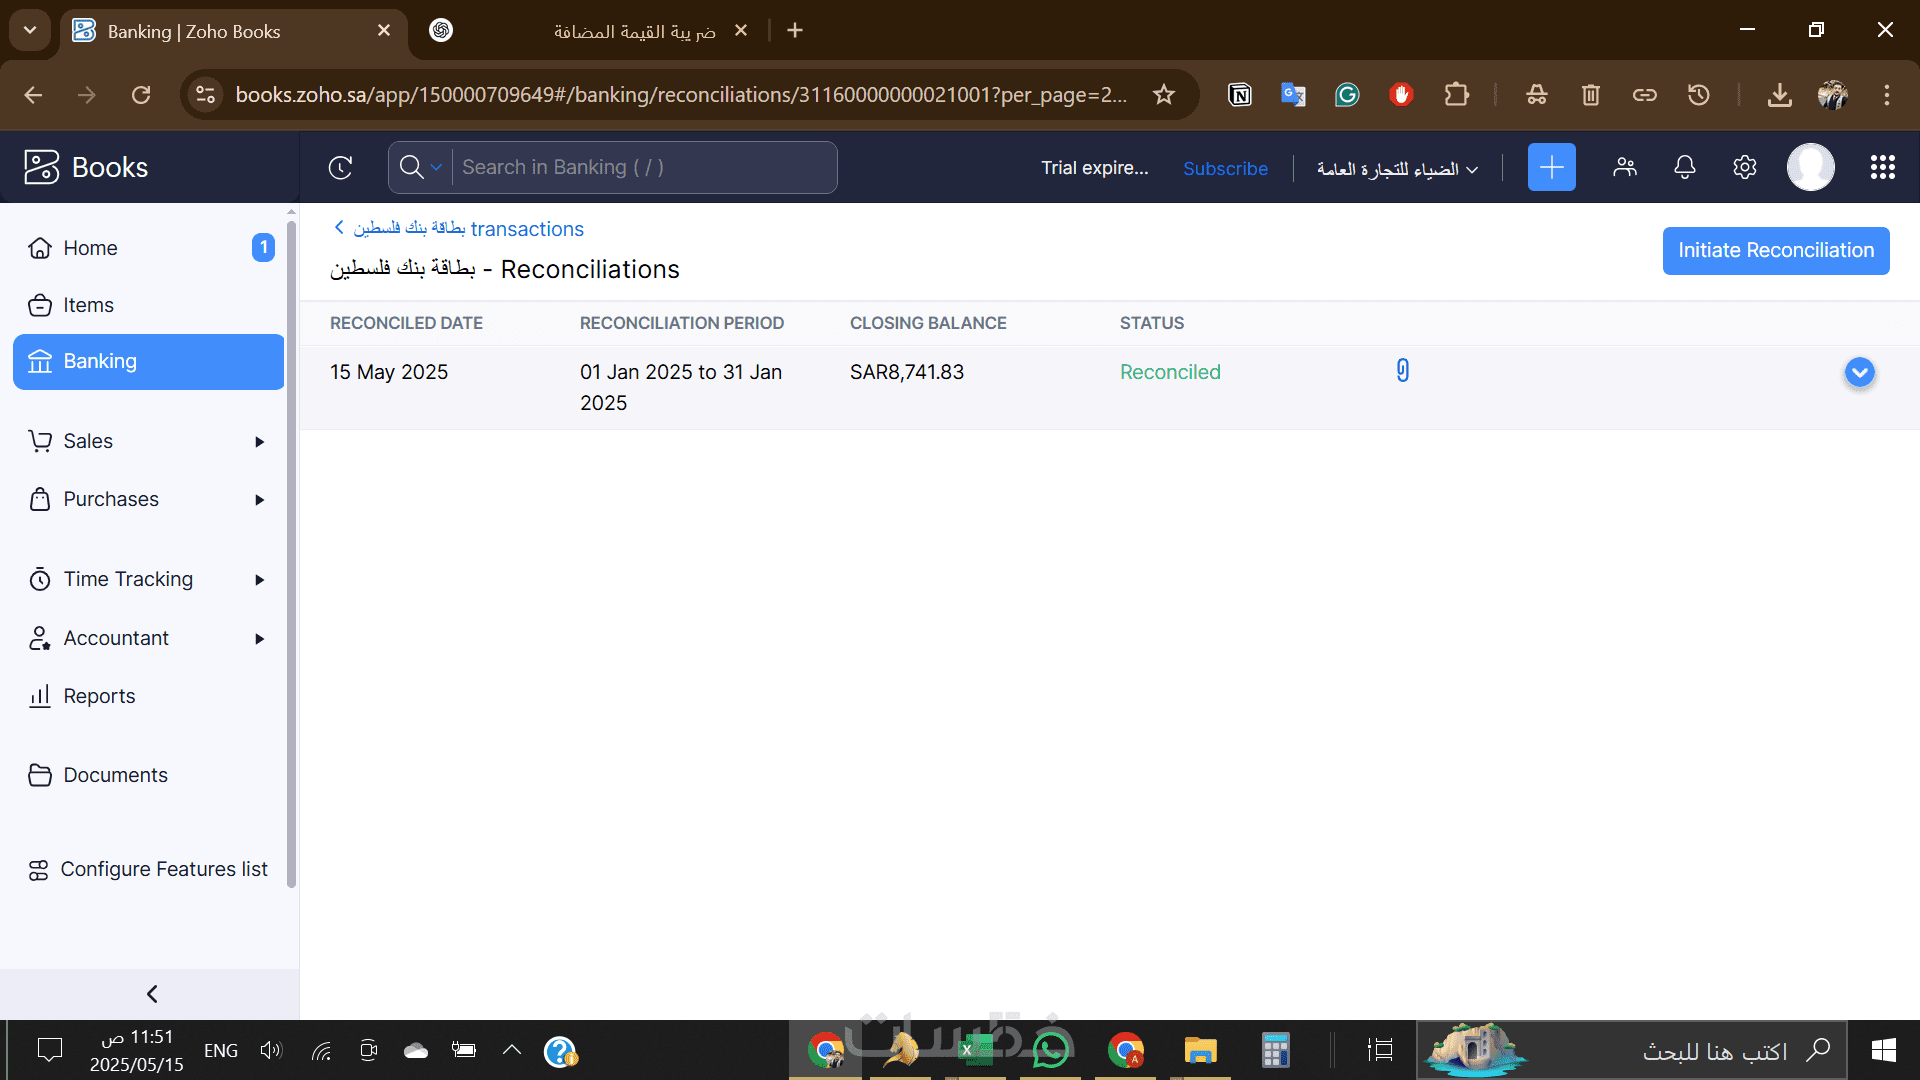
Task: Collapse the sidebar with bottom chevron
Action: (x=152, y=994)
